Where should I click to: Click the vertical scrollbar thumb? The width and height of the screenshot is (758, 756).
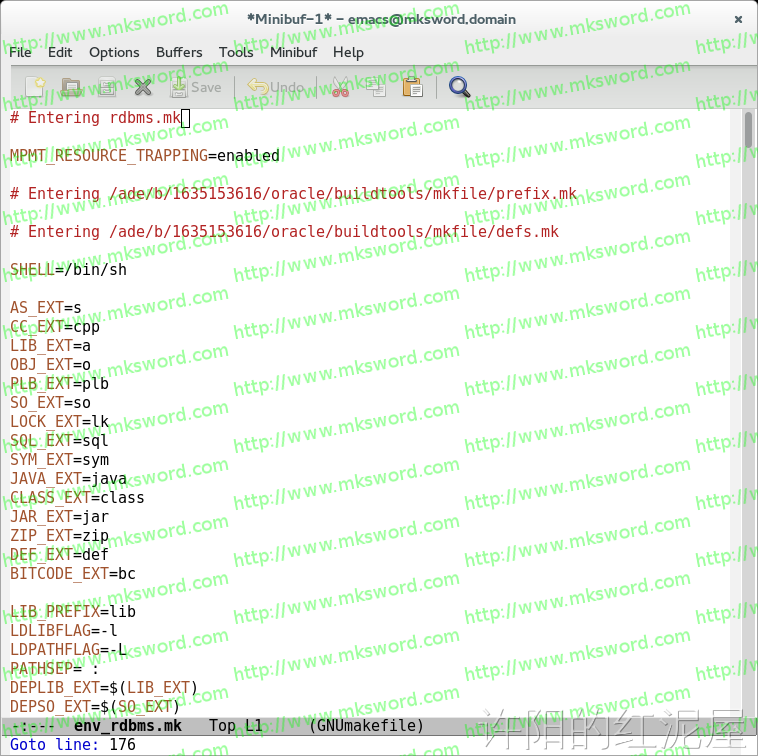pos(748,130)
